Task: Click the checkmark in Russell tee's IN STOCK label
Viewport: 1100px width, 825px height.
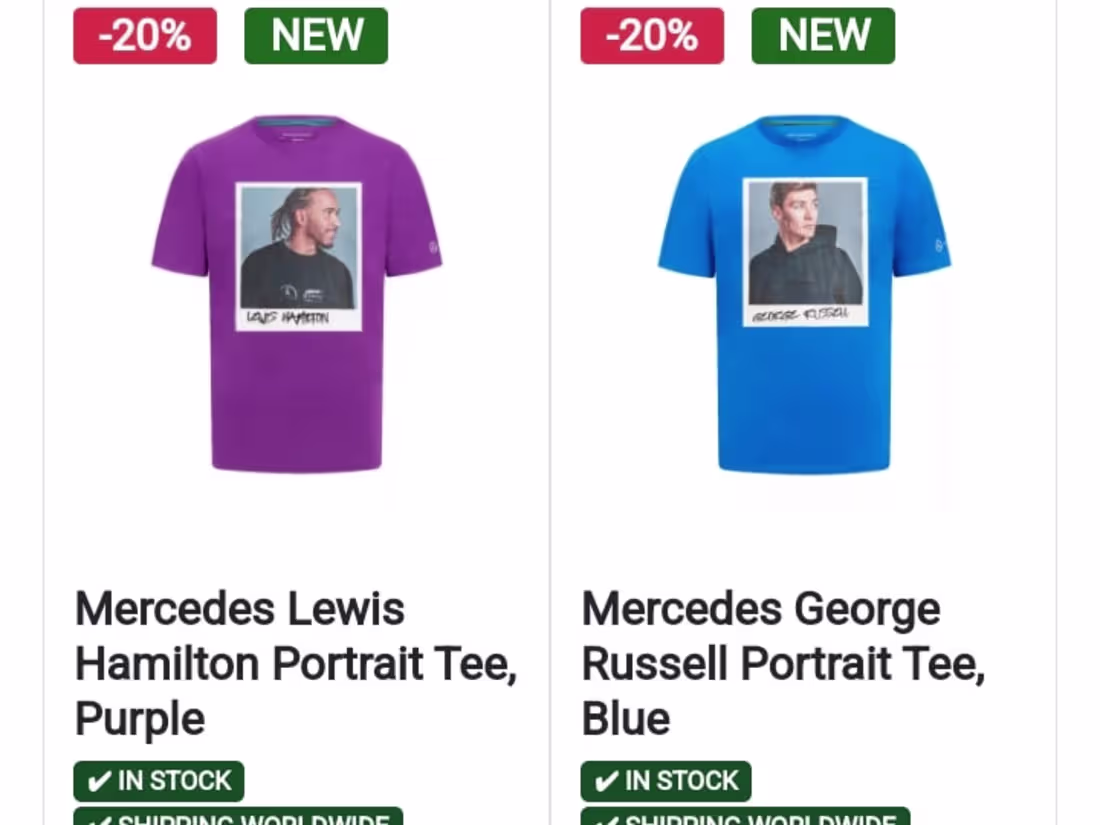Action: (x=606, y=781)
